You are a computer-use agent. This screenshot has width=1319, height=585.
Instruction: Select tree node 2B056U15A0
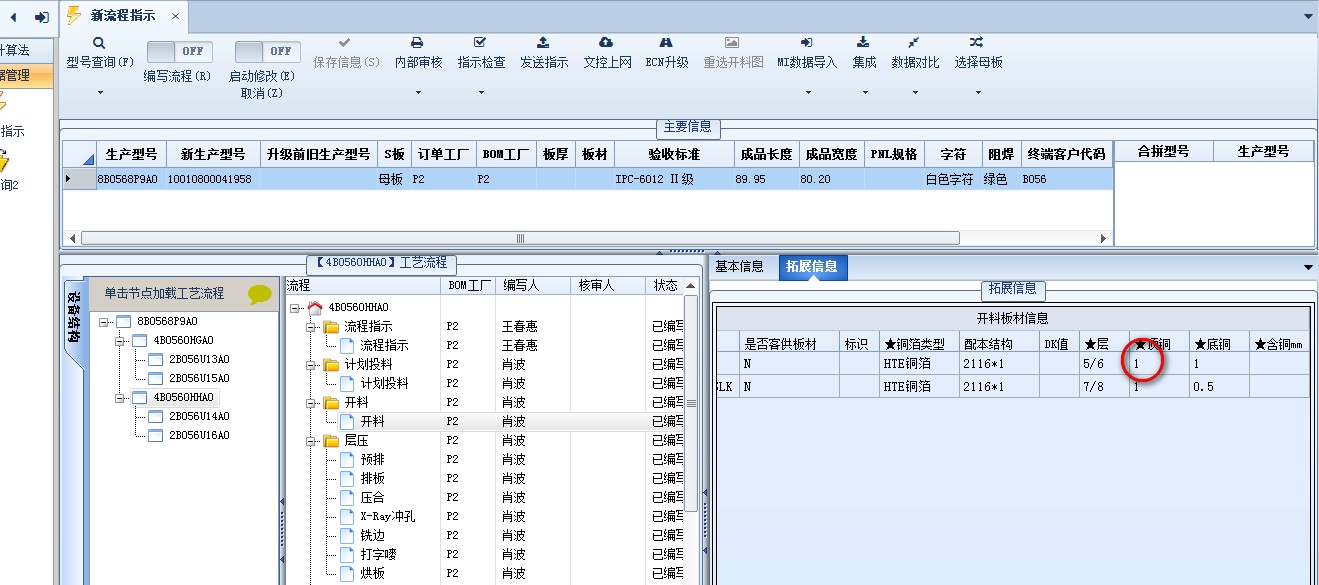pyautogui.click(x=199, y=378)
